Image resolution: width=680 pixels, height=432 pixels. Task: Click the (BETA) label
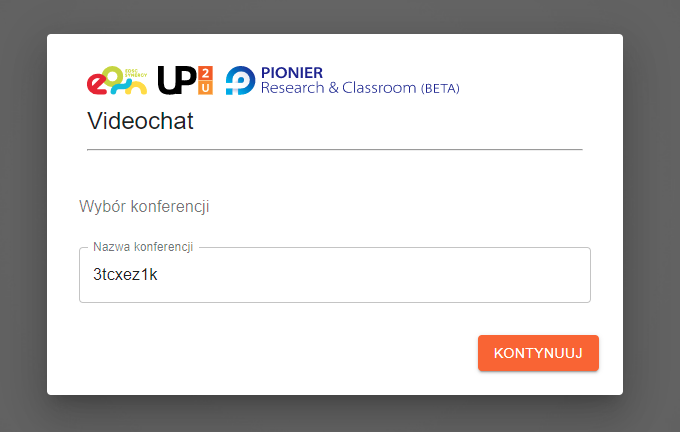point(440,88)
